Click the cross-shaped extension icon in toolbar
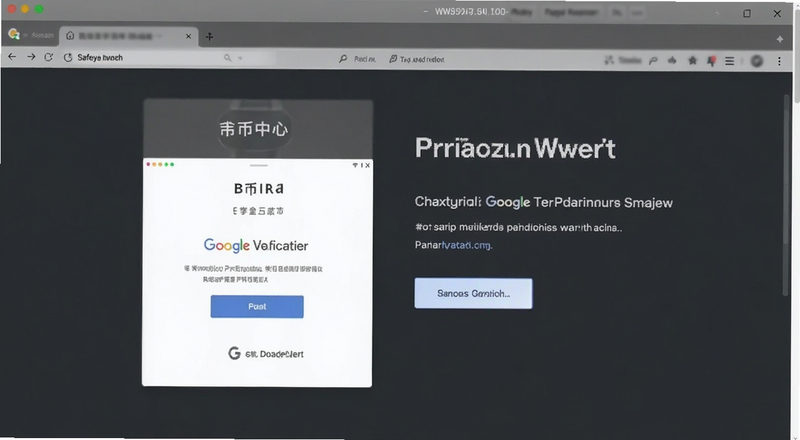The height and width of the screenshot is (440, 800). pyautogui.click(x=609, y=60)
